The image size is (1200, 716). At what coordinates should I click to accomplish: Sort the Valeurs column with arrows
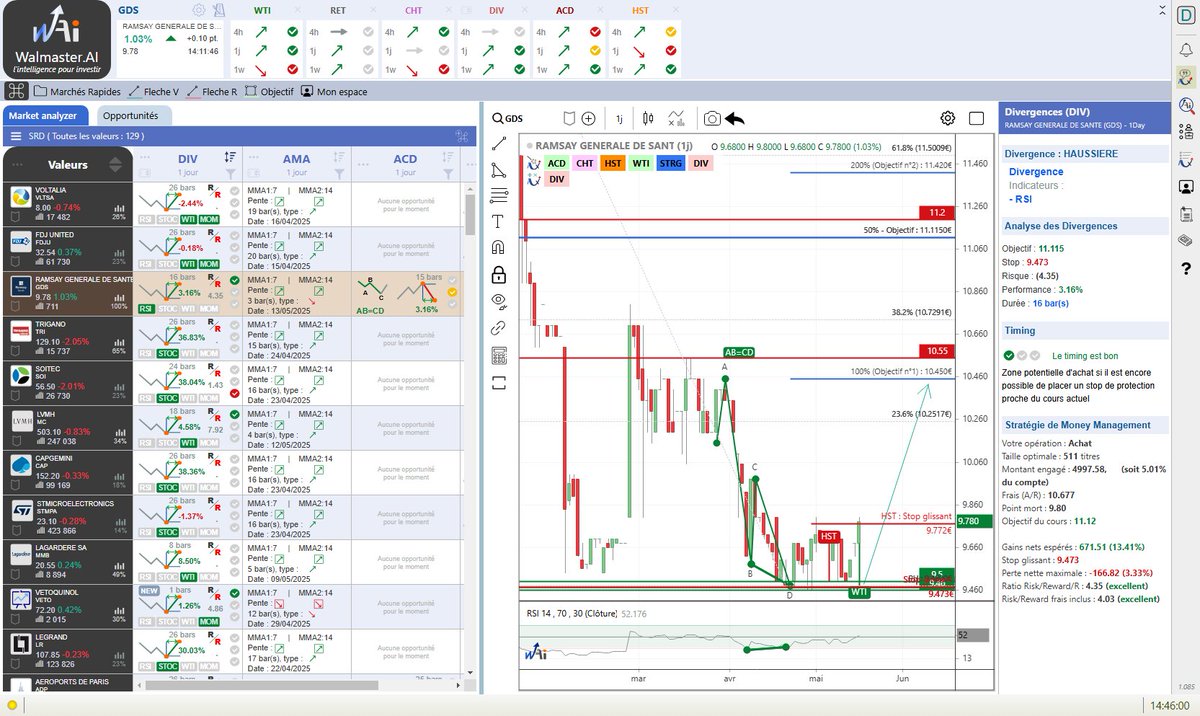click(x=115, y=165)
